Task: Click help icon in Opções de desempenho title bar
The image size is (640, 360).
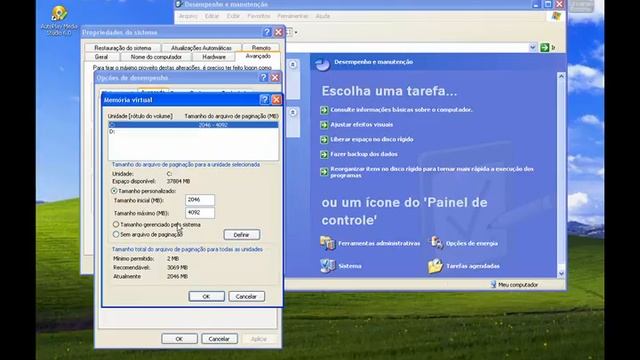Action: [x=264, y=78]
